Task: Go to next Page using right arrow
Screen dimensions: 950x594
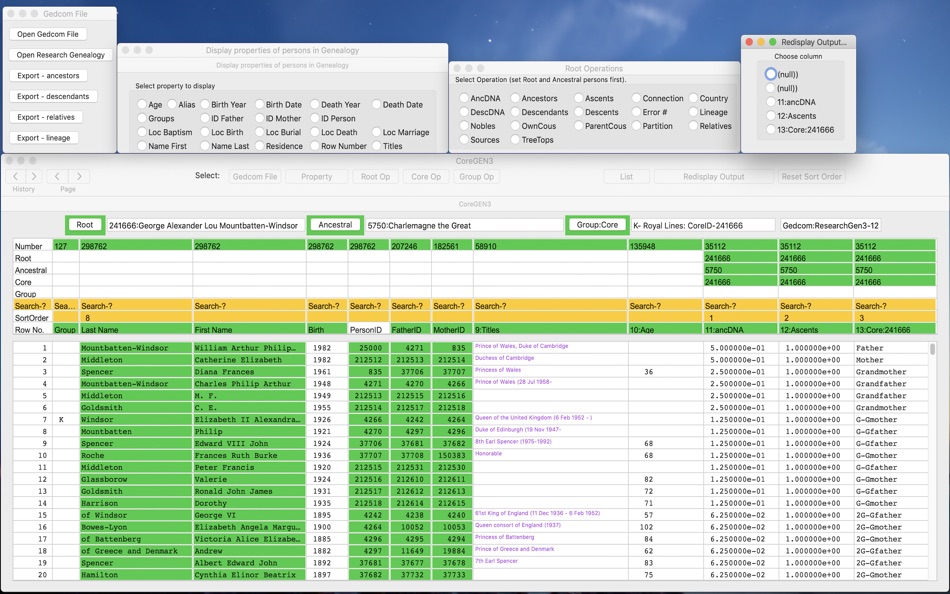Action: click(x=79, y=176)
